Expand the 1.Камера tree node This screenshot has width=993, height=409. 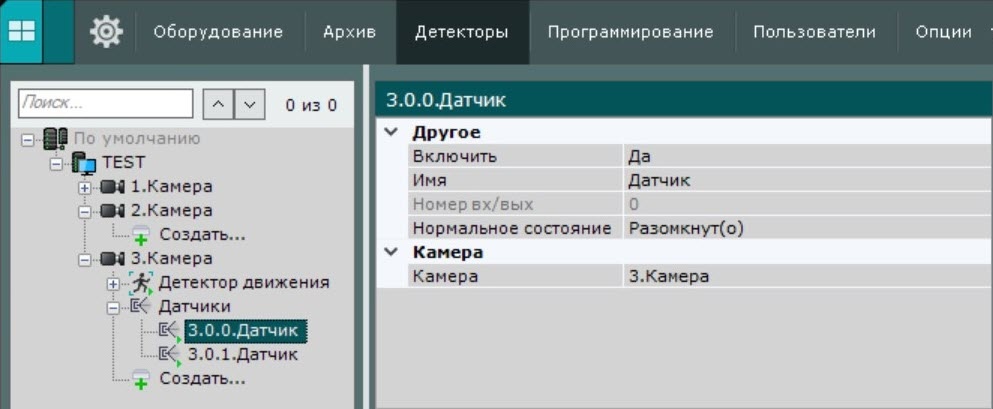tap(85, 187)
